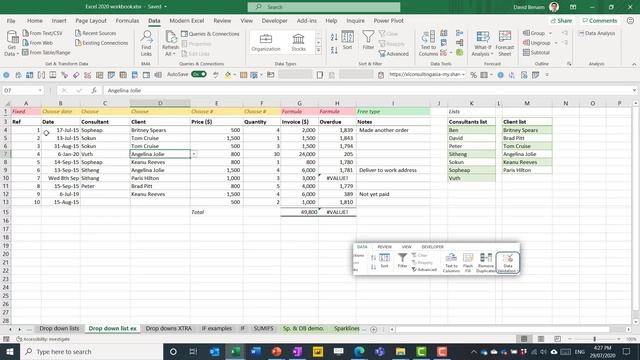The image size is (640, 360).
Task: Click the Name Box showing D7
Action: click(x=23, y=90)
